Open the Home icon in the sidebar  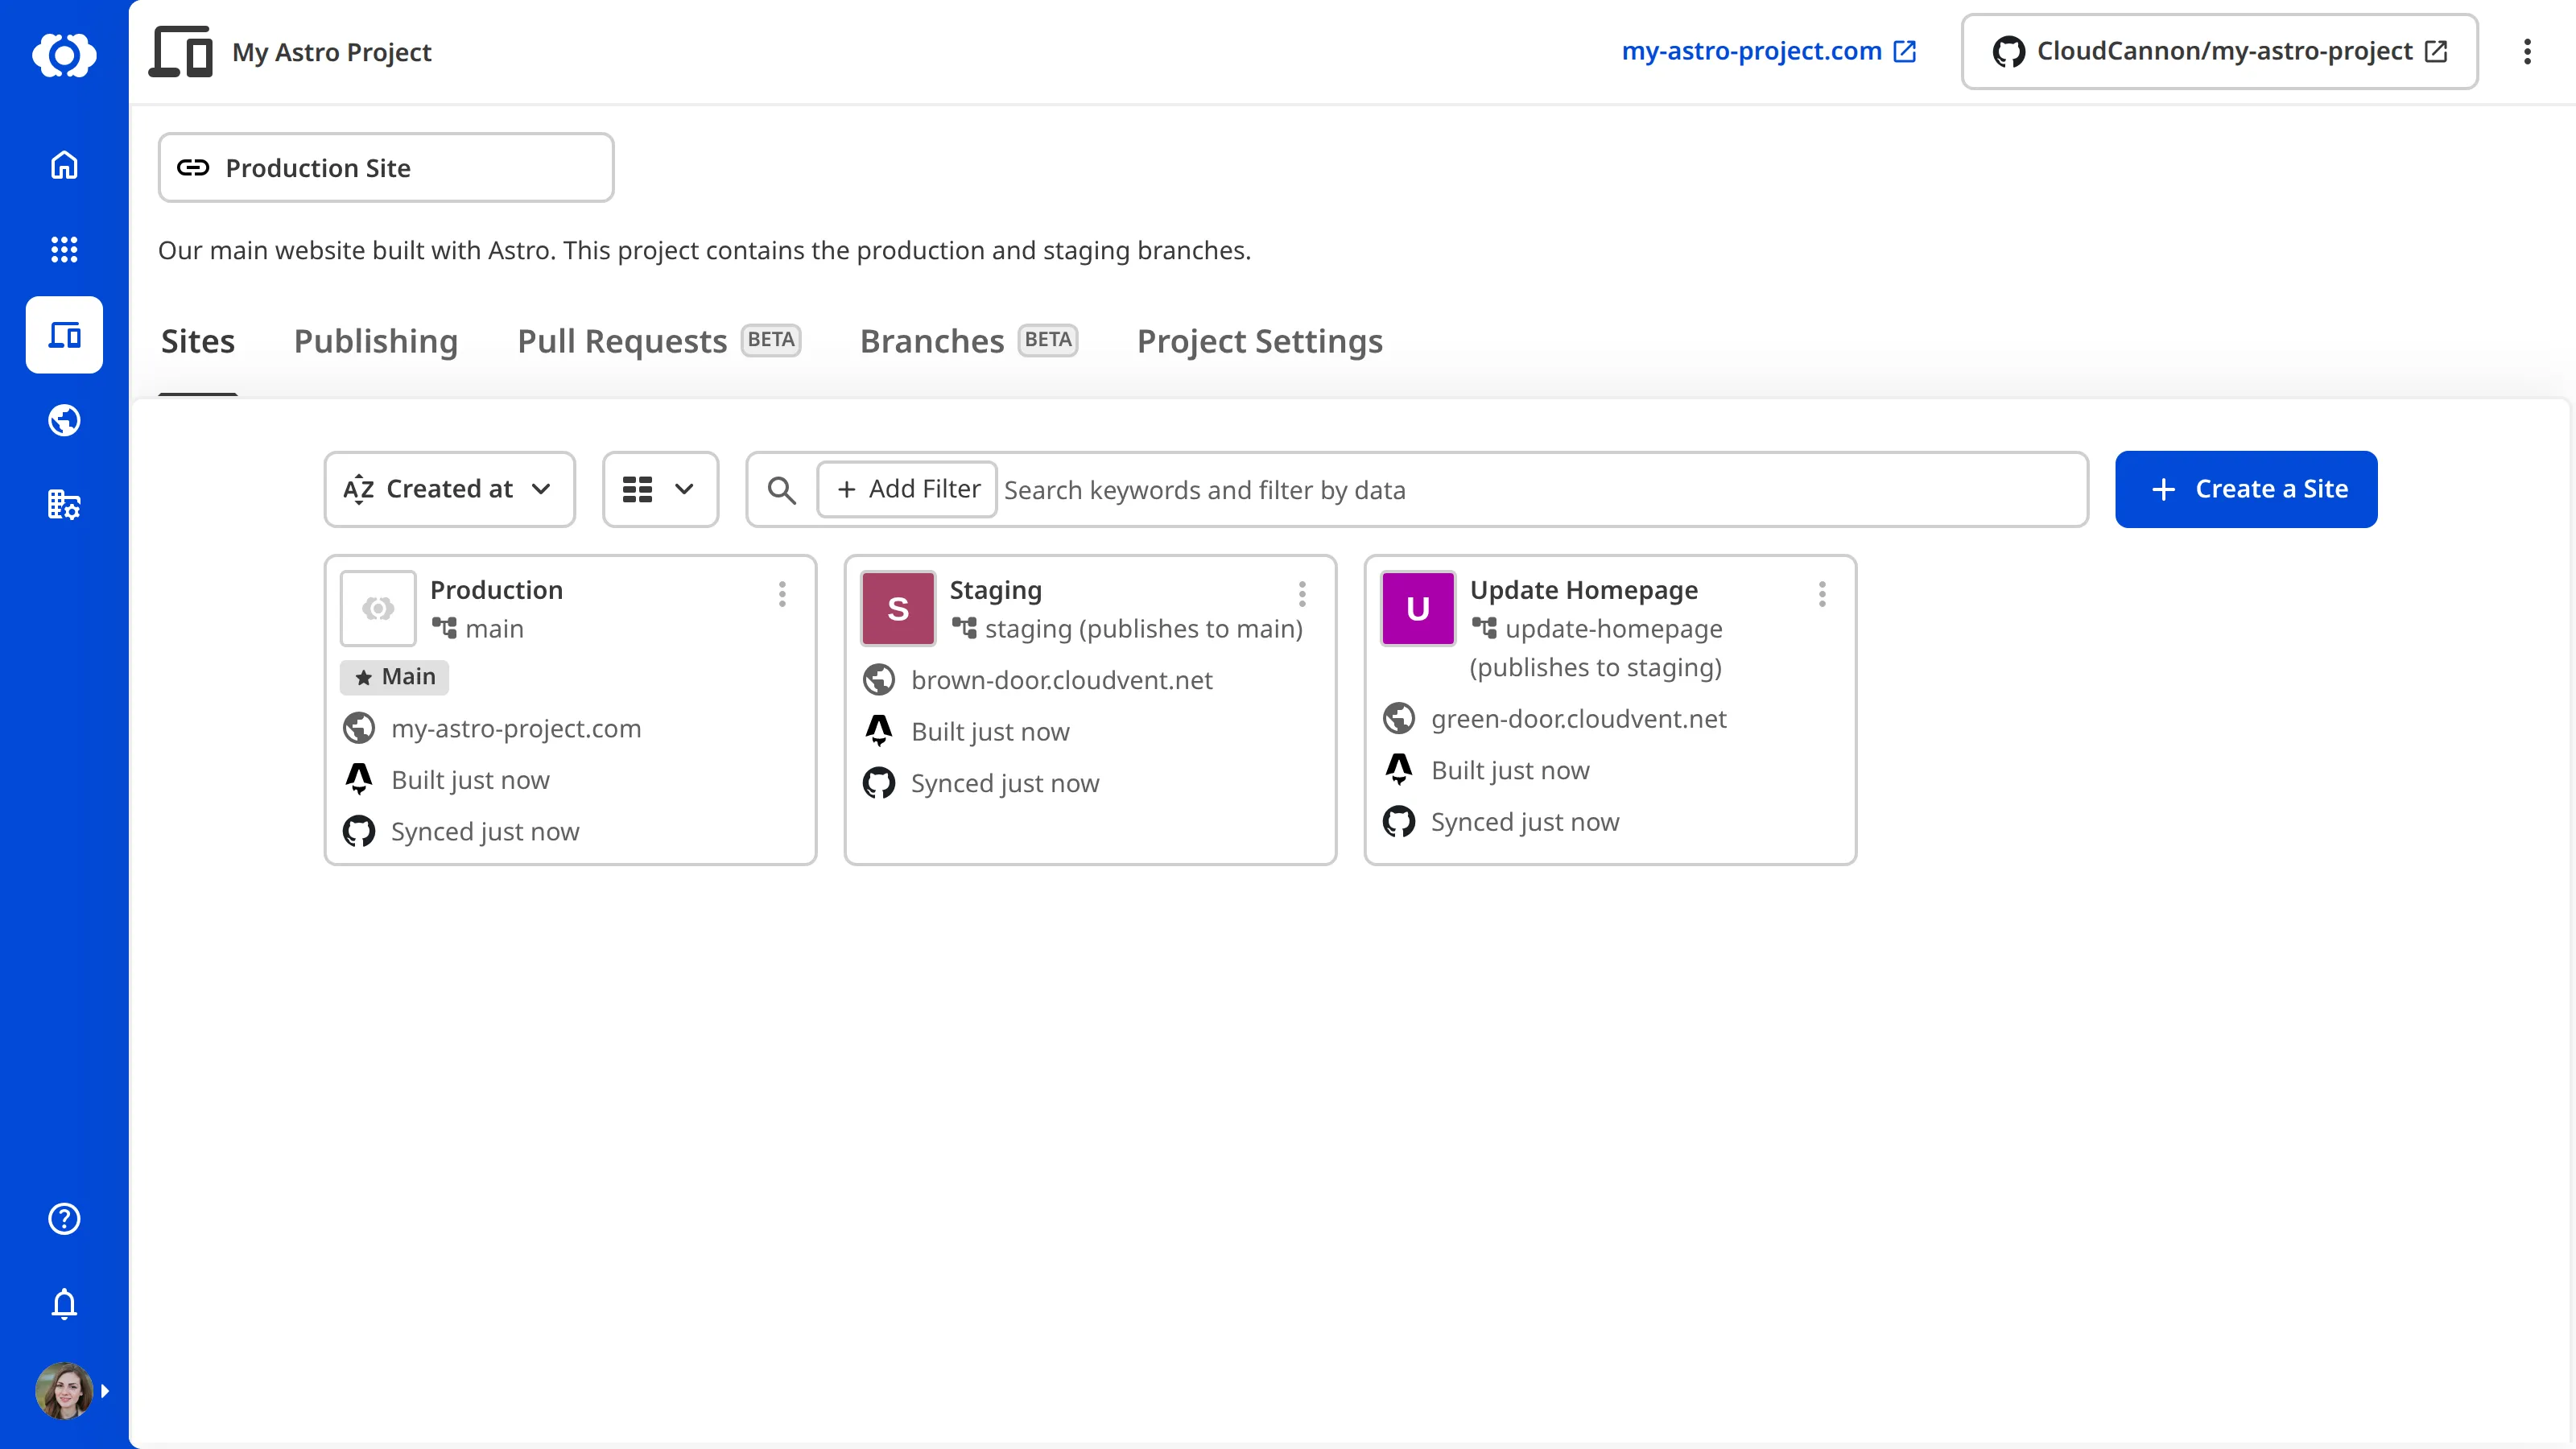point(64,165)
